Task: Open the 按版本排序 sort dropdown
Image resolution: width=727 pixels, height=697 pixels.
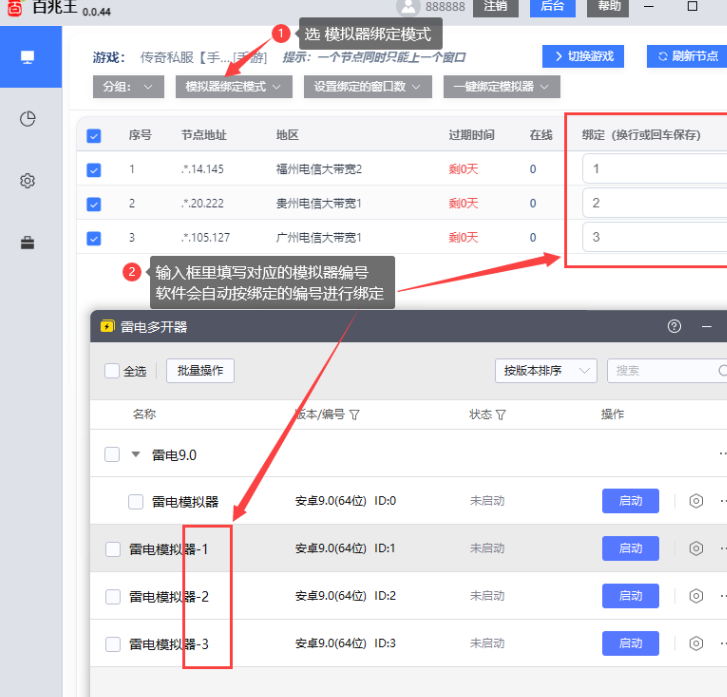Action: point(546,371)
